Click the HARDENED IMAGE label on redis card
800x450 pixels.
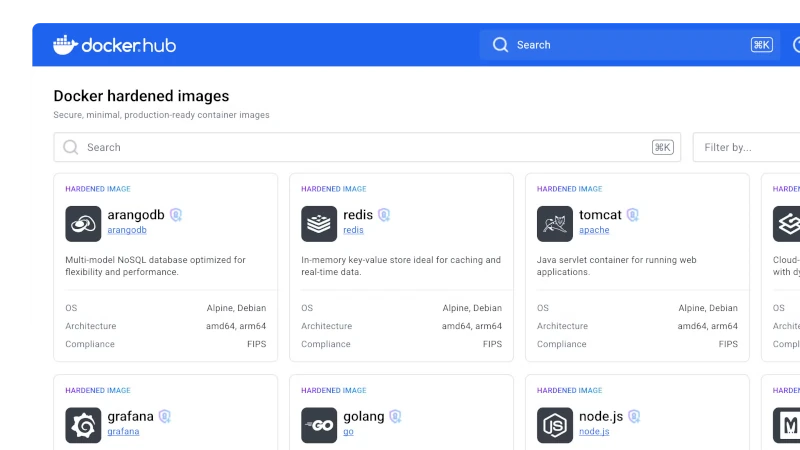click(334, 189)
